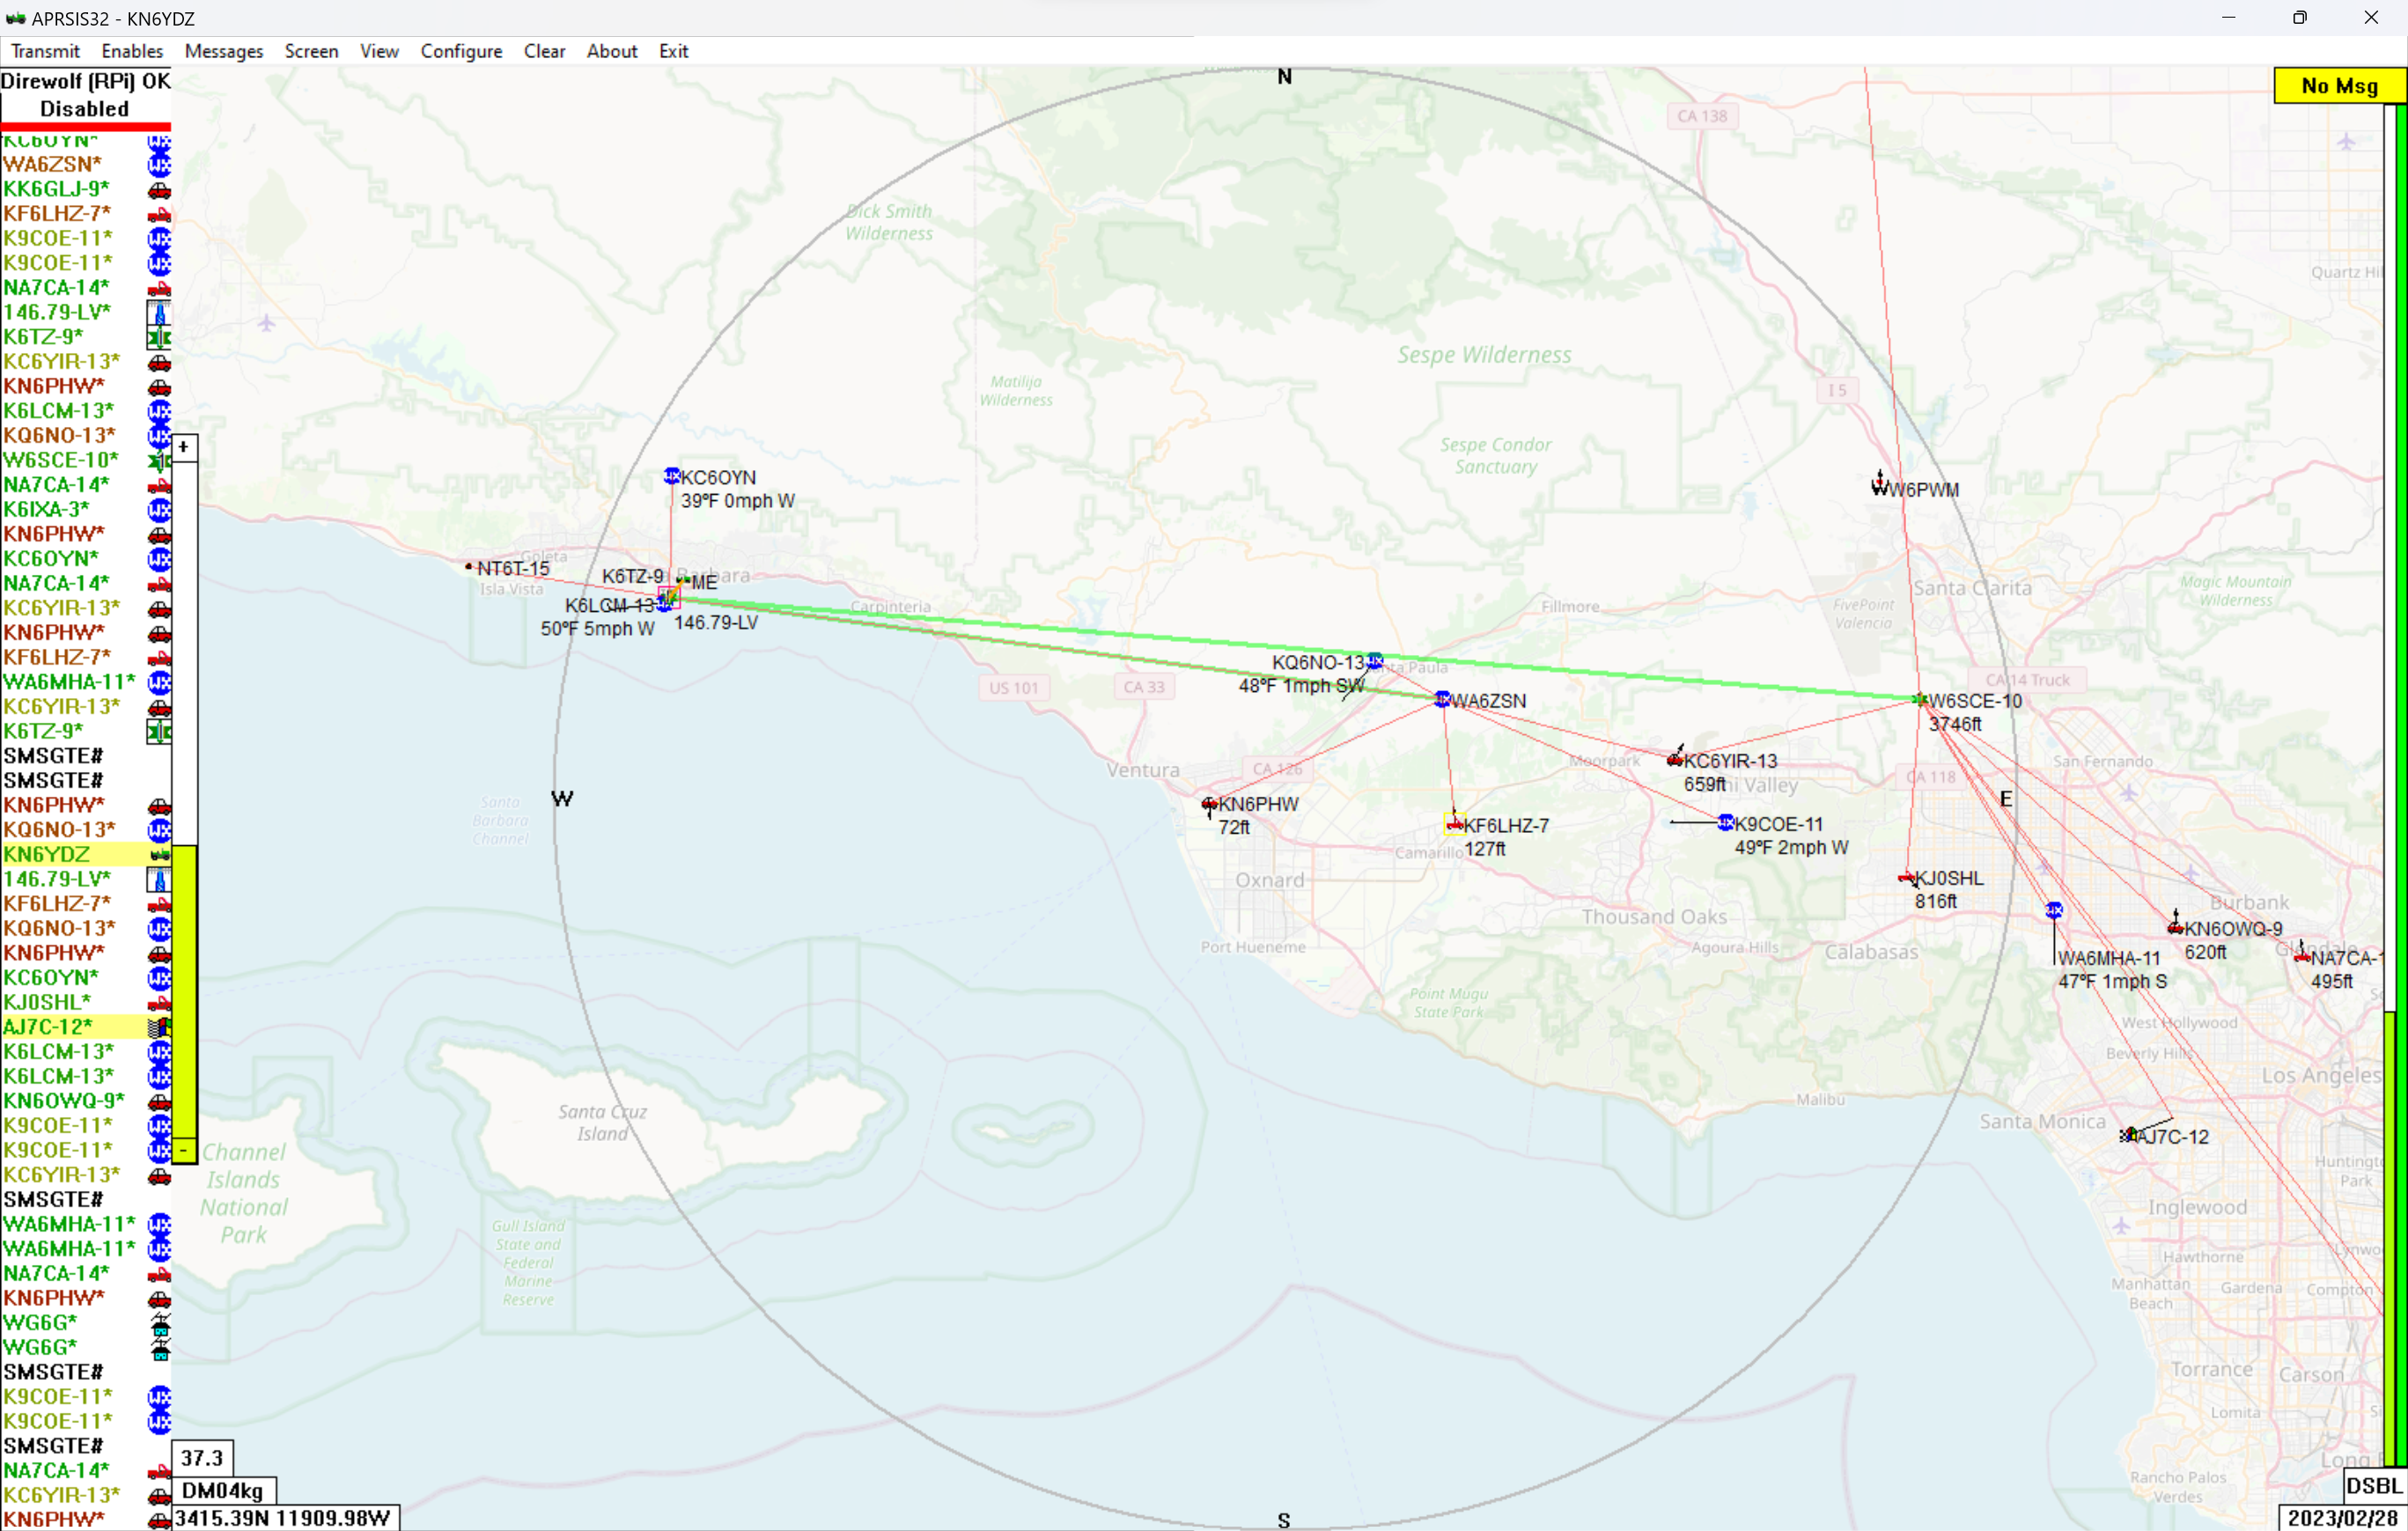
Task: Click the yellow No Msg button
Action: (x=2339, y=86)
